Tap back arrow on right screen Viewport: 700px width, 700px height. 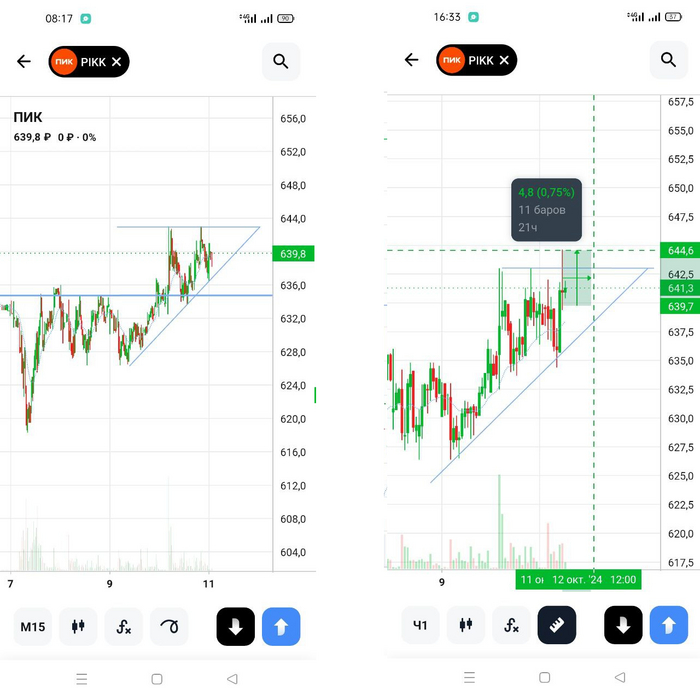click(411, 60)
